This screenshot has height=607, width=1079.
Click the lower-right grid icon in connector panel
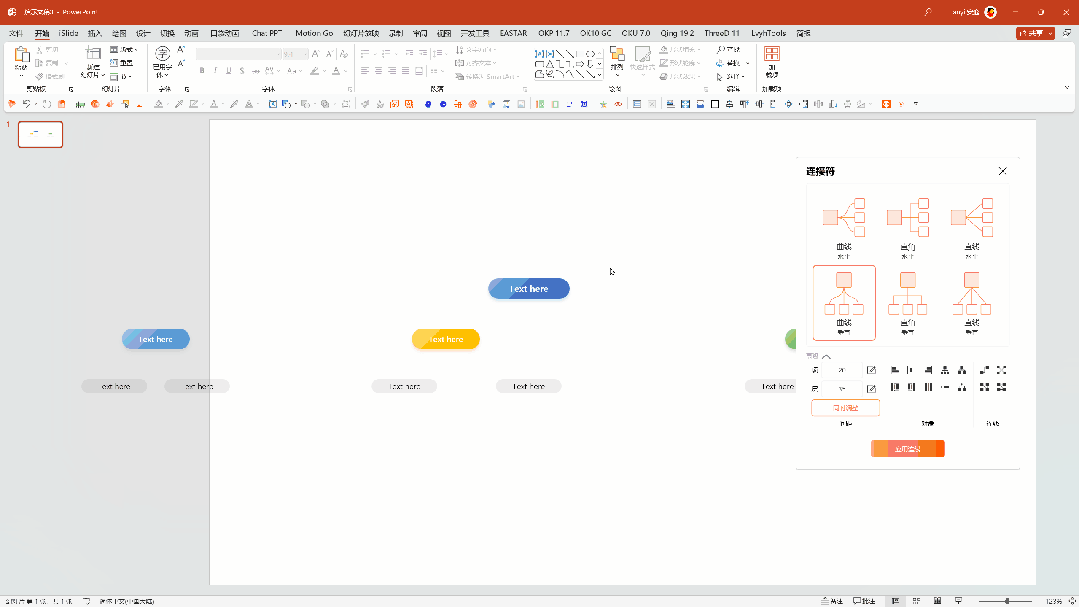[1001, 387]
